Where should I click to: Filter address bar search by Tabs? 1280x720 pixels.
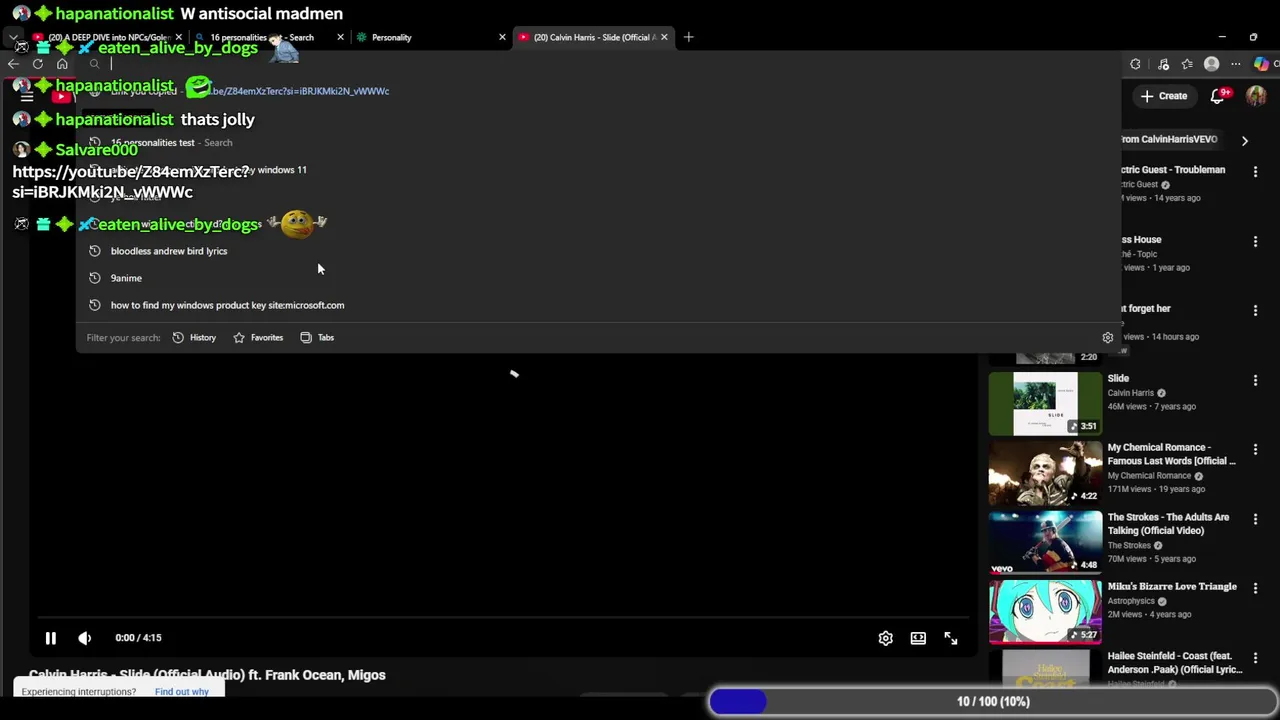click(317, 338)
